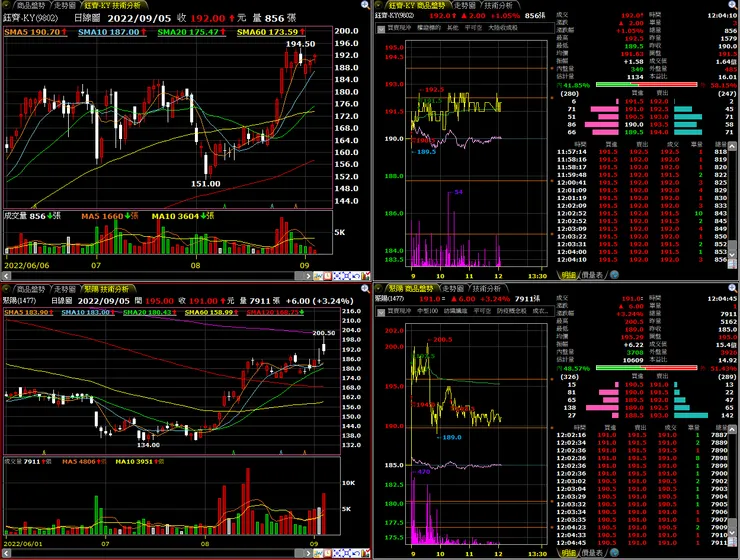Open the round panel menu button beside 聚陽 技術分析 tab
Viewport: 740px width, 560px height.
pos(7,289)
